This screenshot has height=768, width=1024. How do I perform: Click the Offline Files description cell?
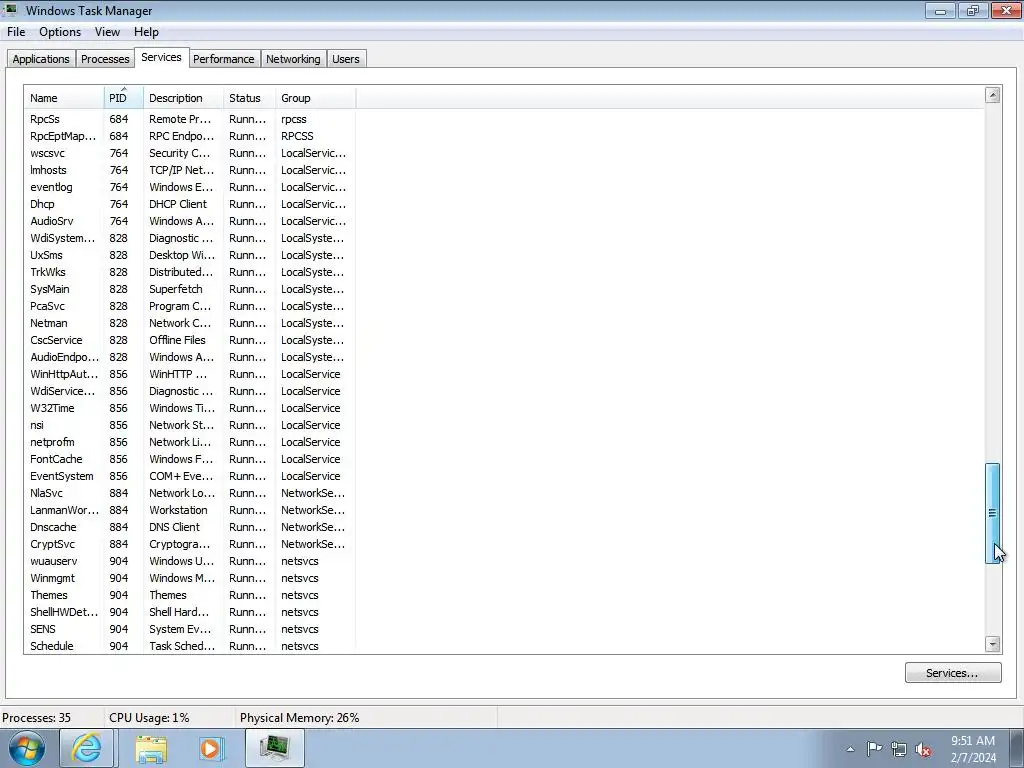click(x=177, y=340)
